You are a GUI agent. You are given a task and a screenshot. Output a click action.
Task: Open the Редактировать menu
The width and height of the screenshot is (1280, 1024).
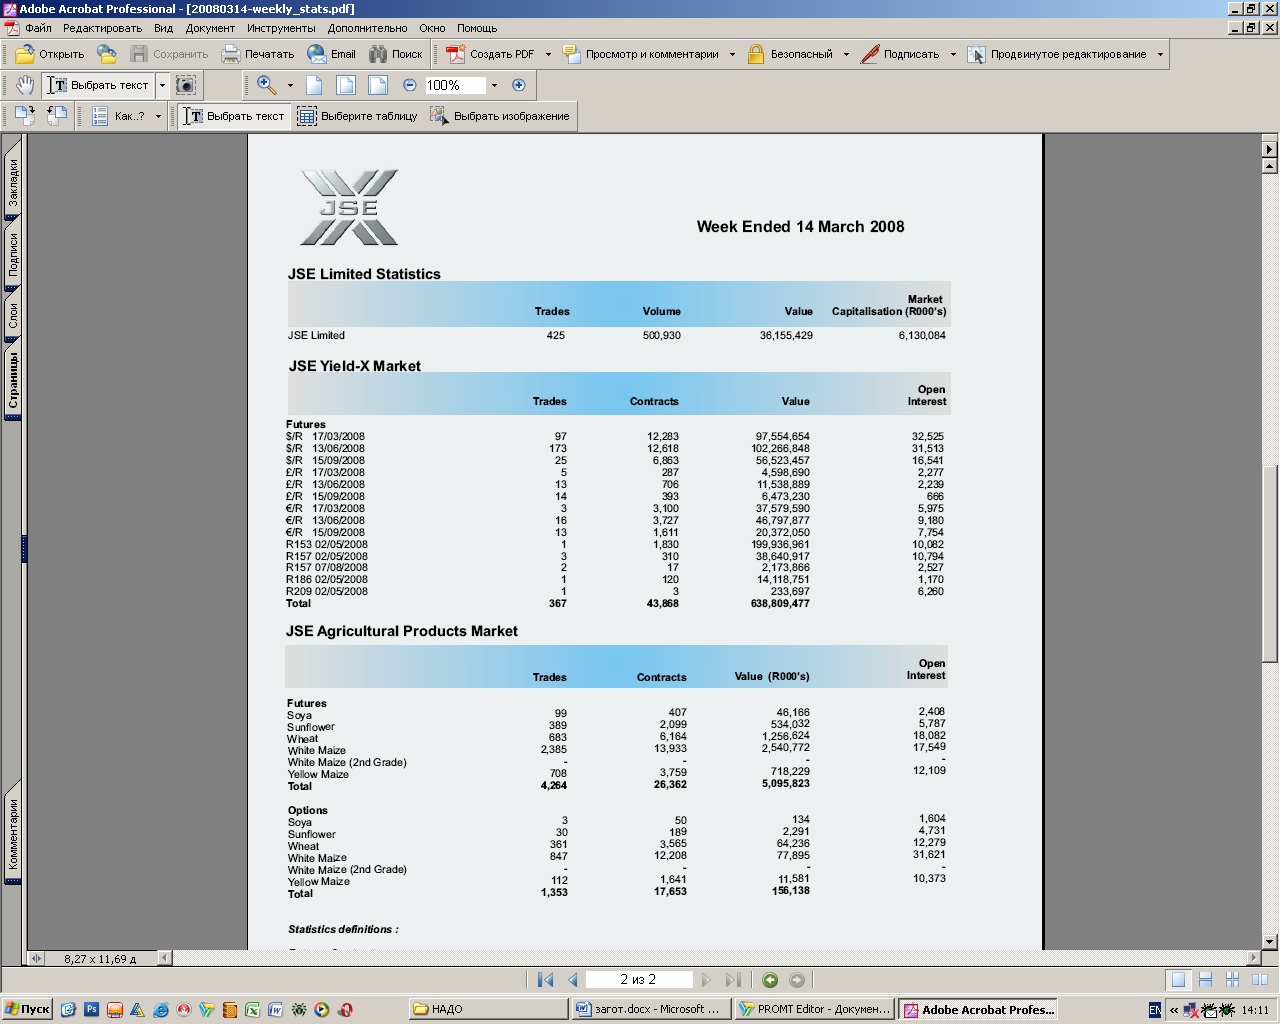[x=103, y=28]
